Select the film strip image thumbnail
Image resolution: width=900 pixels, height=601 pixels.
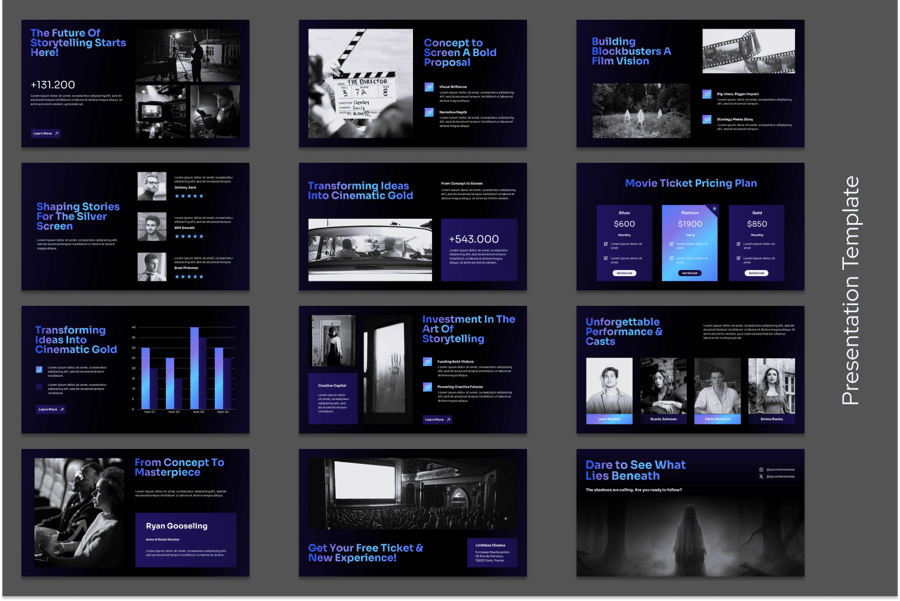pos(748,51)
